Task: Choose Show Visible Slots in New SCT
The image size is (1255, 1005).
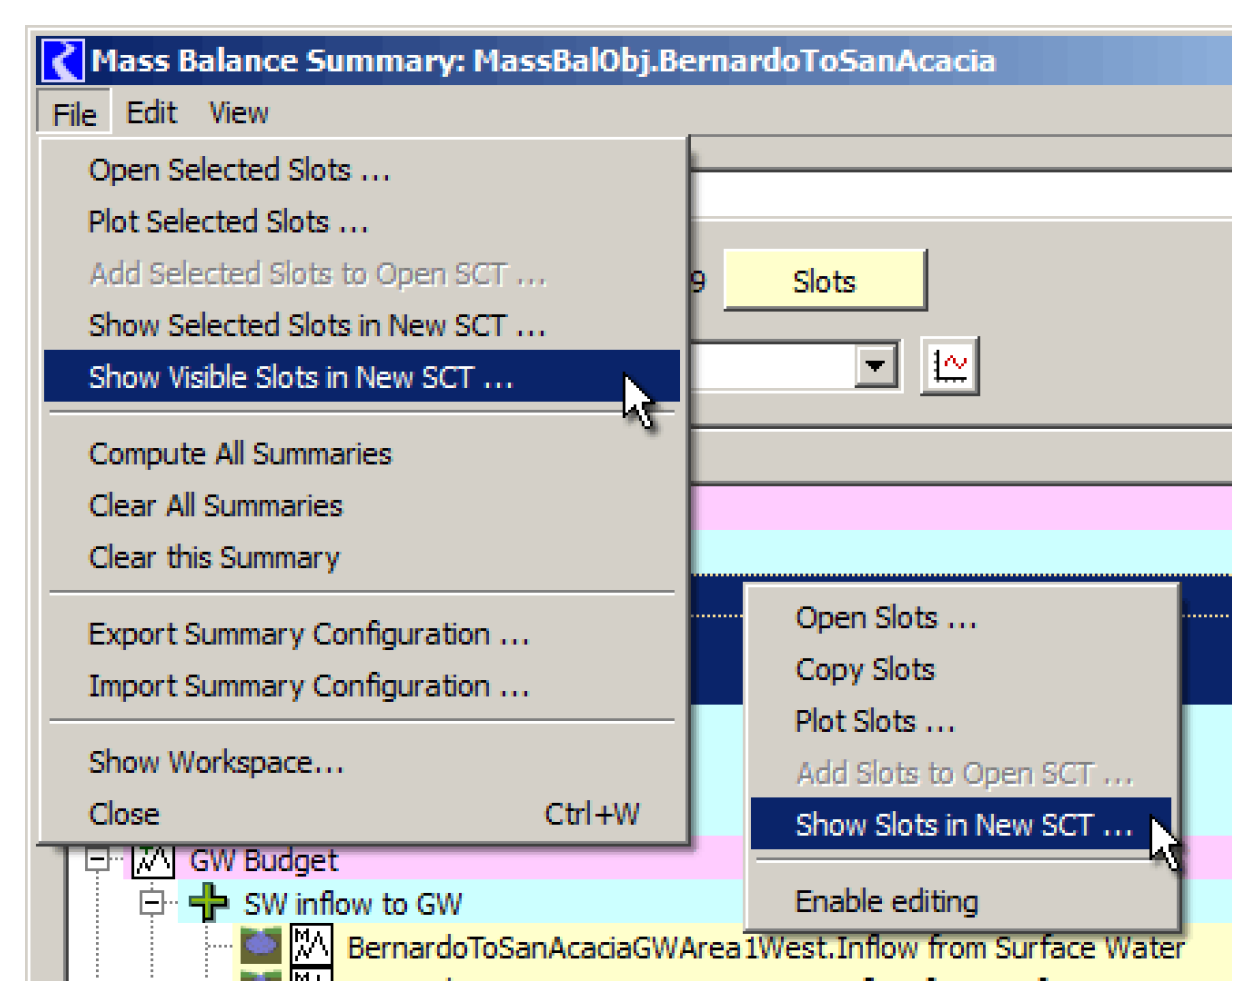Action: 300,377
